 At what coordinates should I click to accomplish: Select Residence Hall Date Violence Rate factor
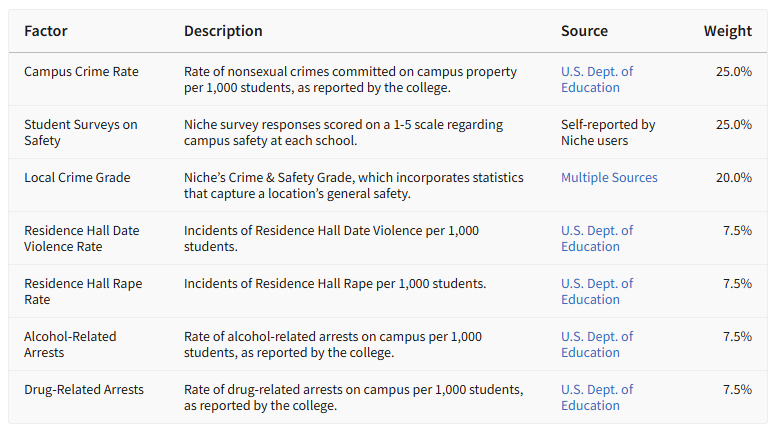82,238
